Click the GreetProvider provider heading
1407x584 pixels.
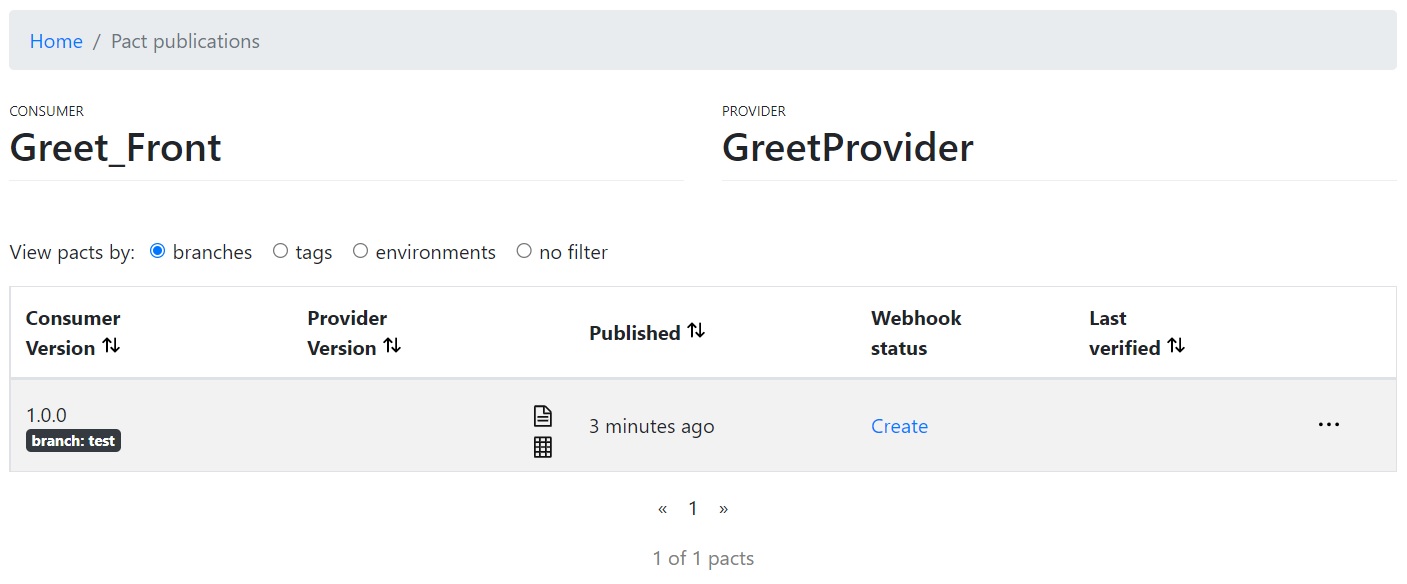847,148
